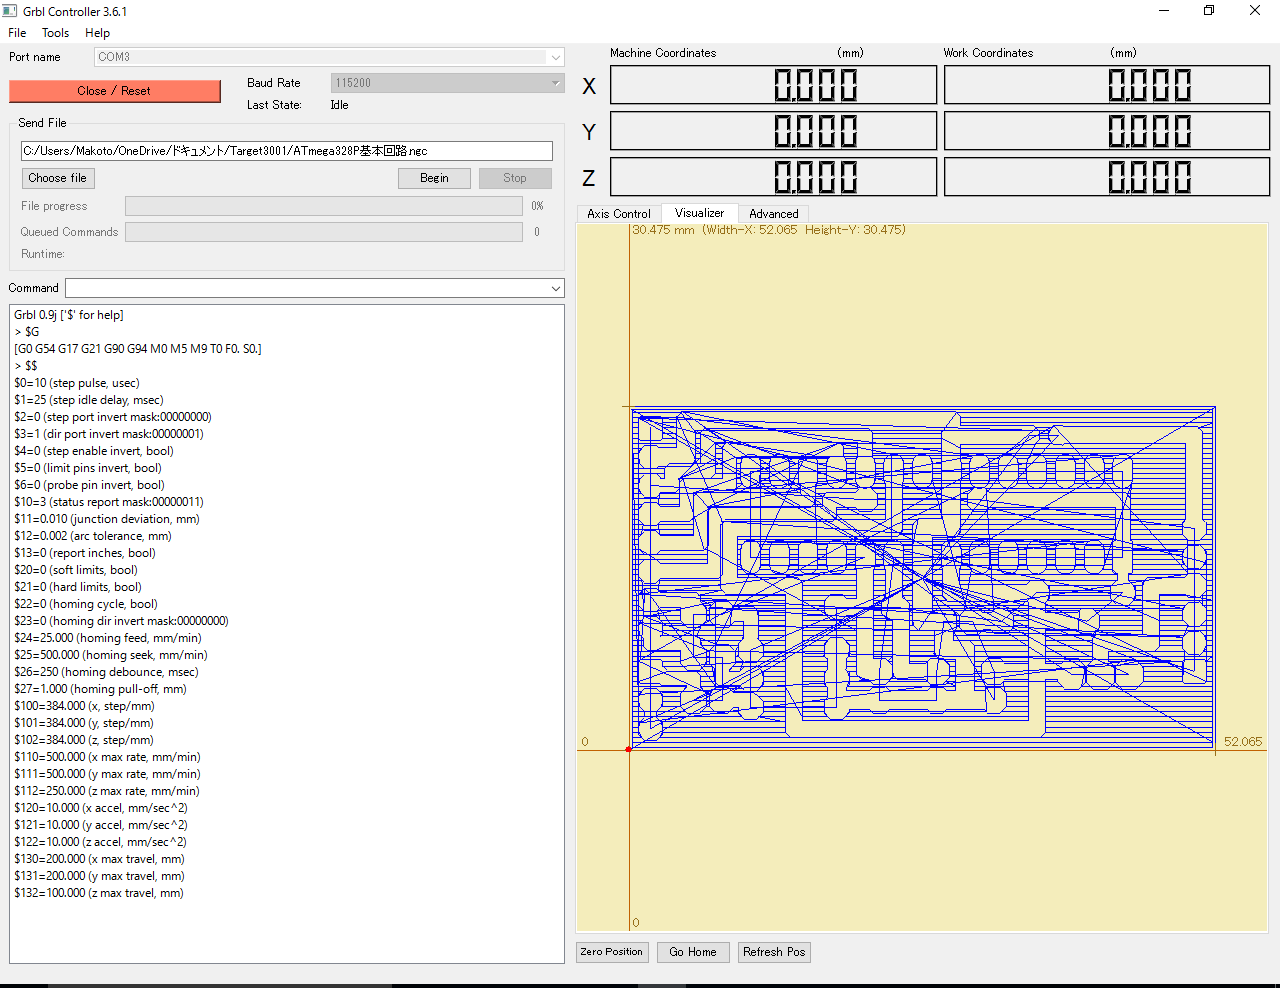Click the Refresh Pos button
Image resolution: width=1280 pixels, height=988 pixels.
pos(773,952)
